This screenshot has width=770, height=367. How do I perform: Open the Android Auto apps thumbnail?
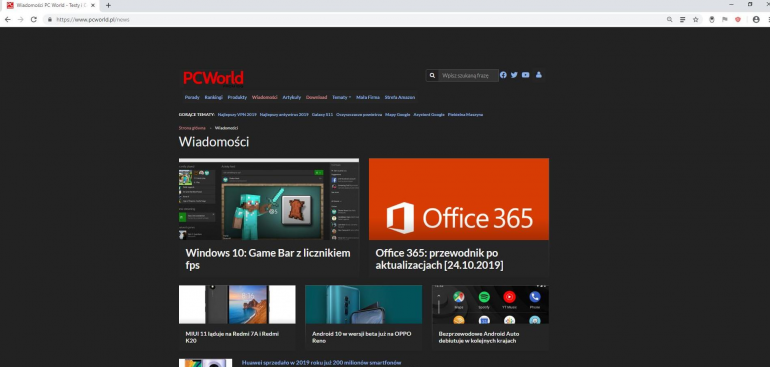pos(490,305)
